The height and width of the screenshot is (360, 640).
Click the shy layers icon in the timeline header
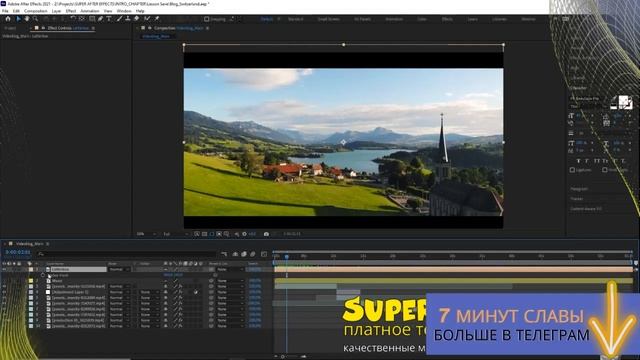[235, 254]
